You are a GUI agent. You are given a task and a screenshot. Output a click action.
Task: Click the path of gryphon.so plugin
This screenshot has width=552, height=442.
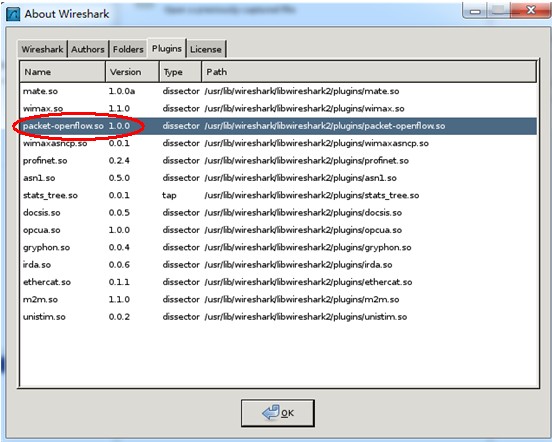coord(308,247)
